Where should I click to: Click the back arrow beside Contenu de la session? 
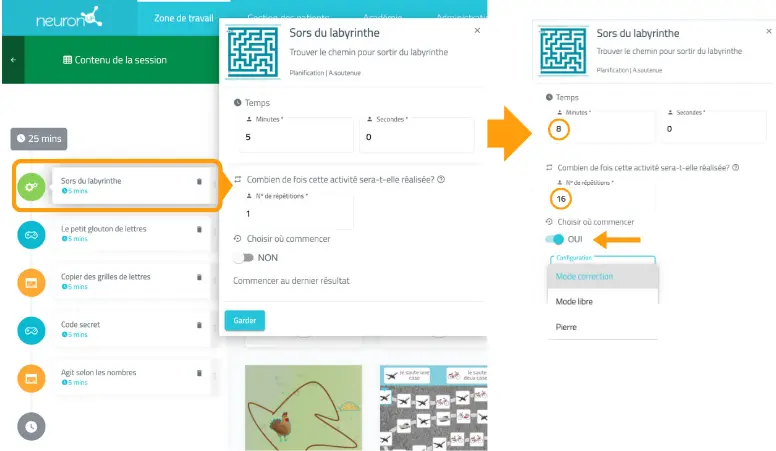(x=13, y=60)
